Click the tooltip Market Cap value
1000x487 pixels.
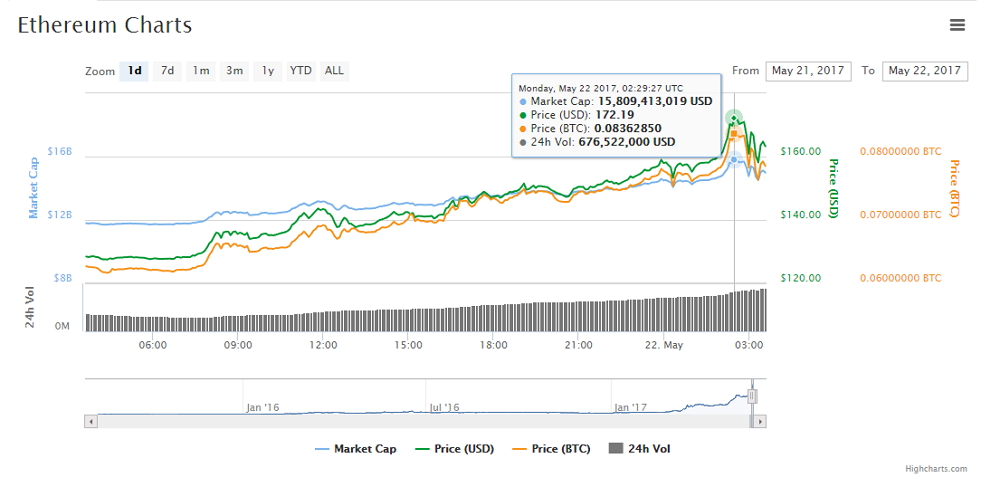click(655, 101)
